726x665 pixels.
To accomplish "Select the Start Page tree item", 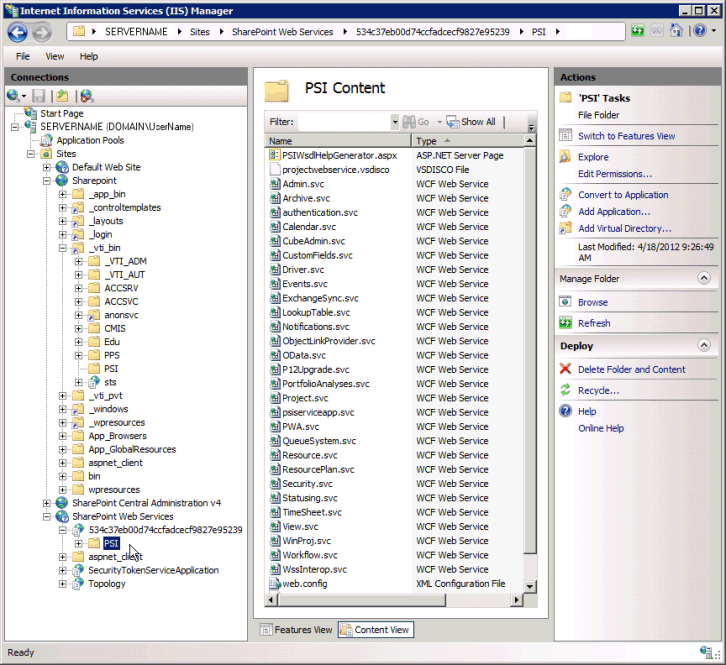I will [x=62, y=113].
